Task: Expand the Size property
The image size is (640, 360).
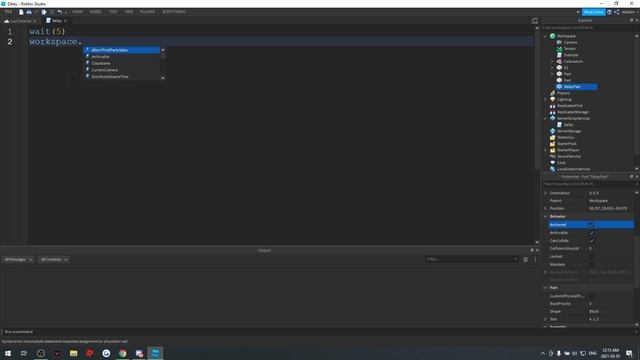Action: tap(546, 319)
